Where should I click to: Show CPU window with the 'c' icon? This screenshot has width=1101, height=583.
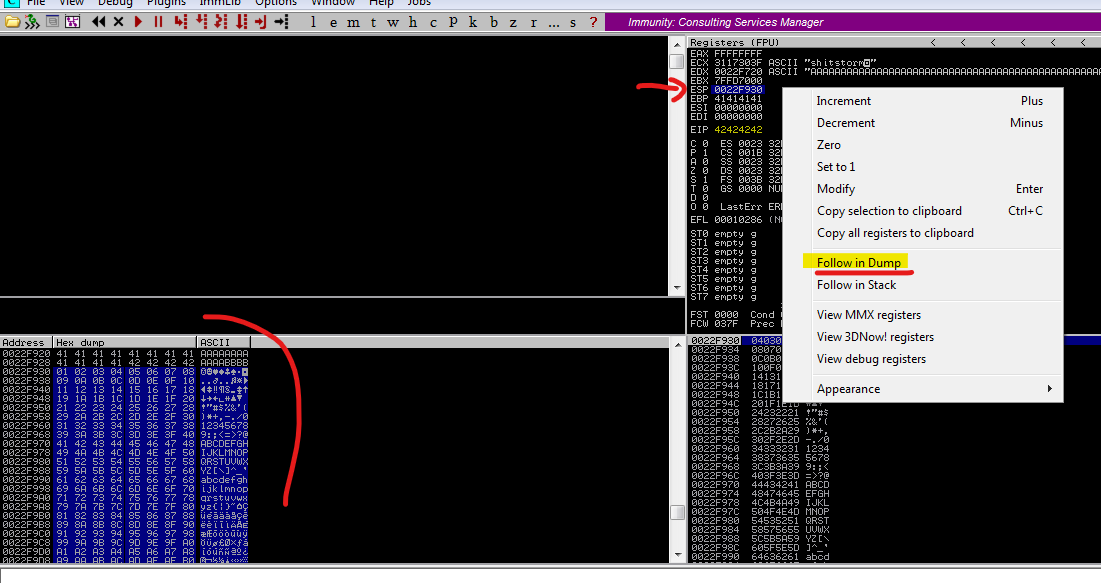coord(433,22)
